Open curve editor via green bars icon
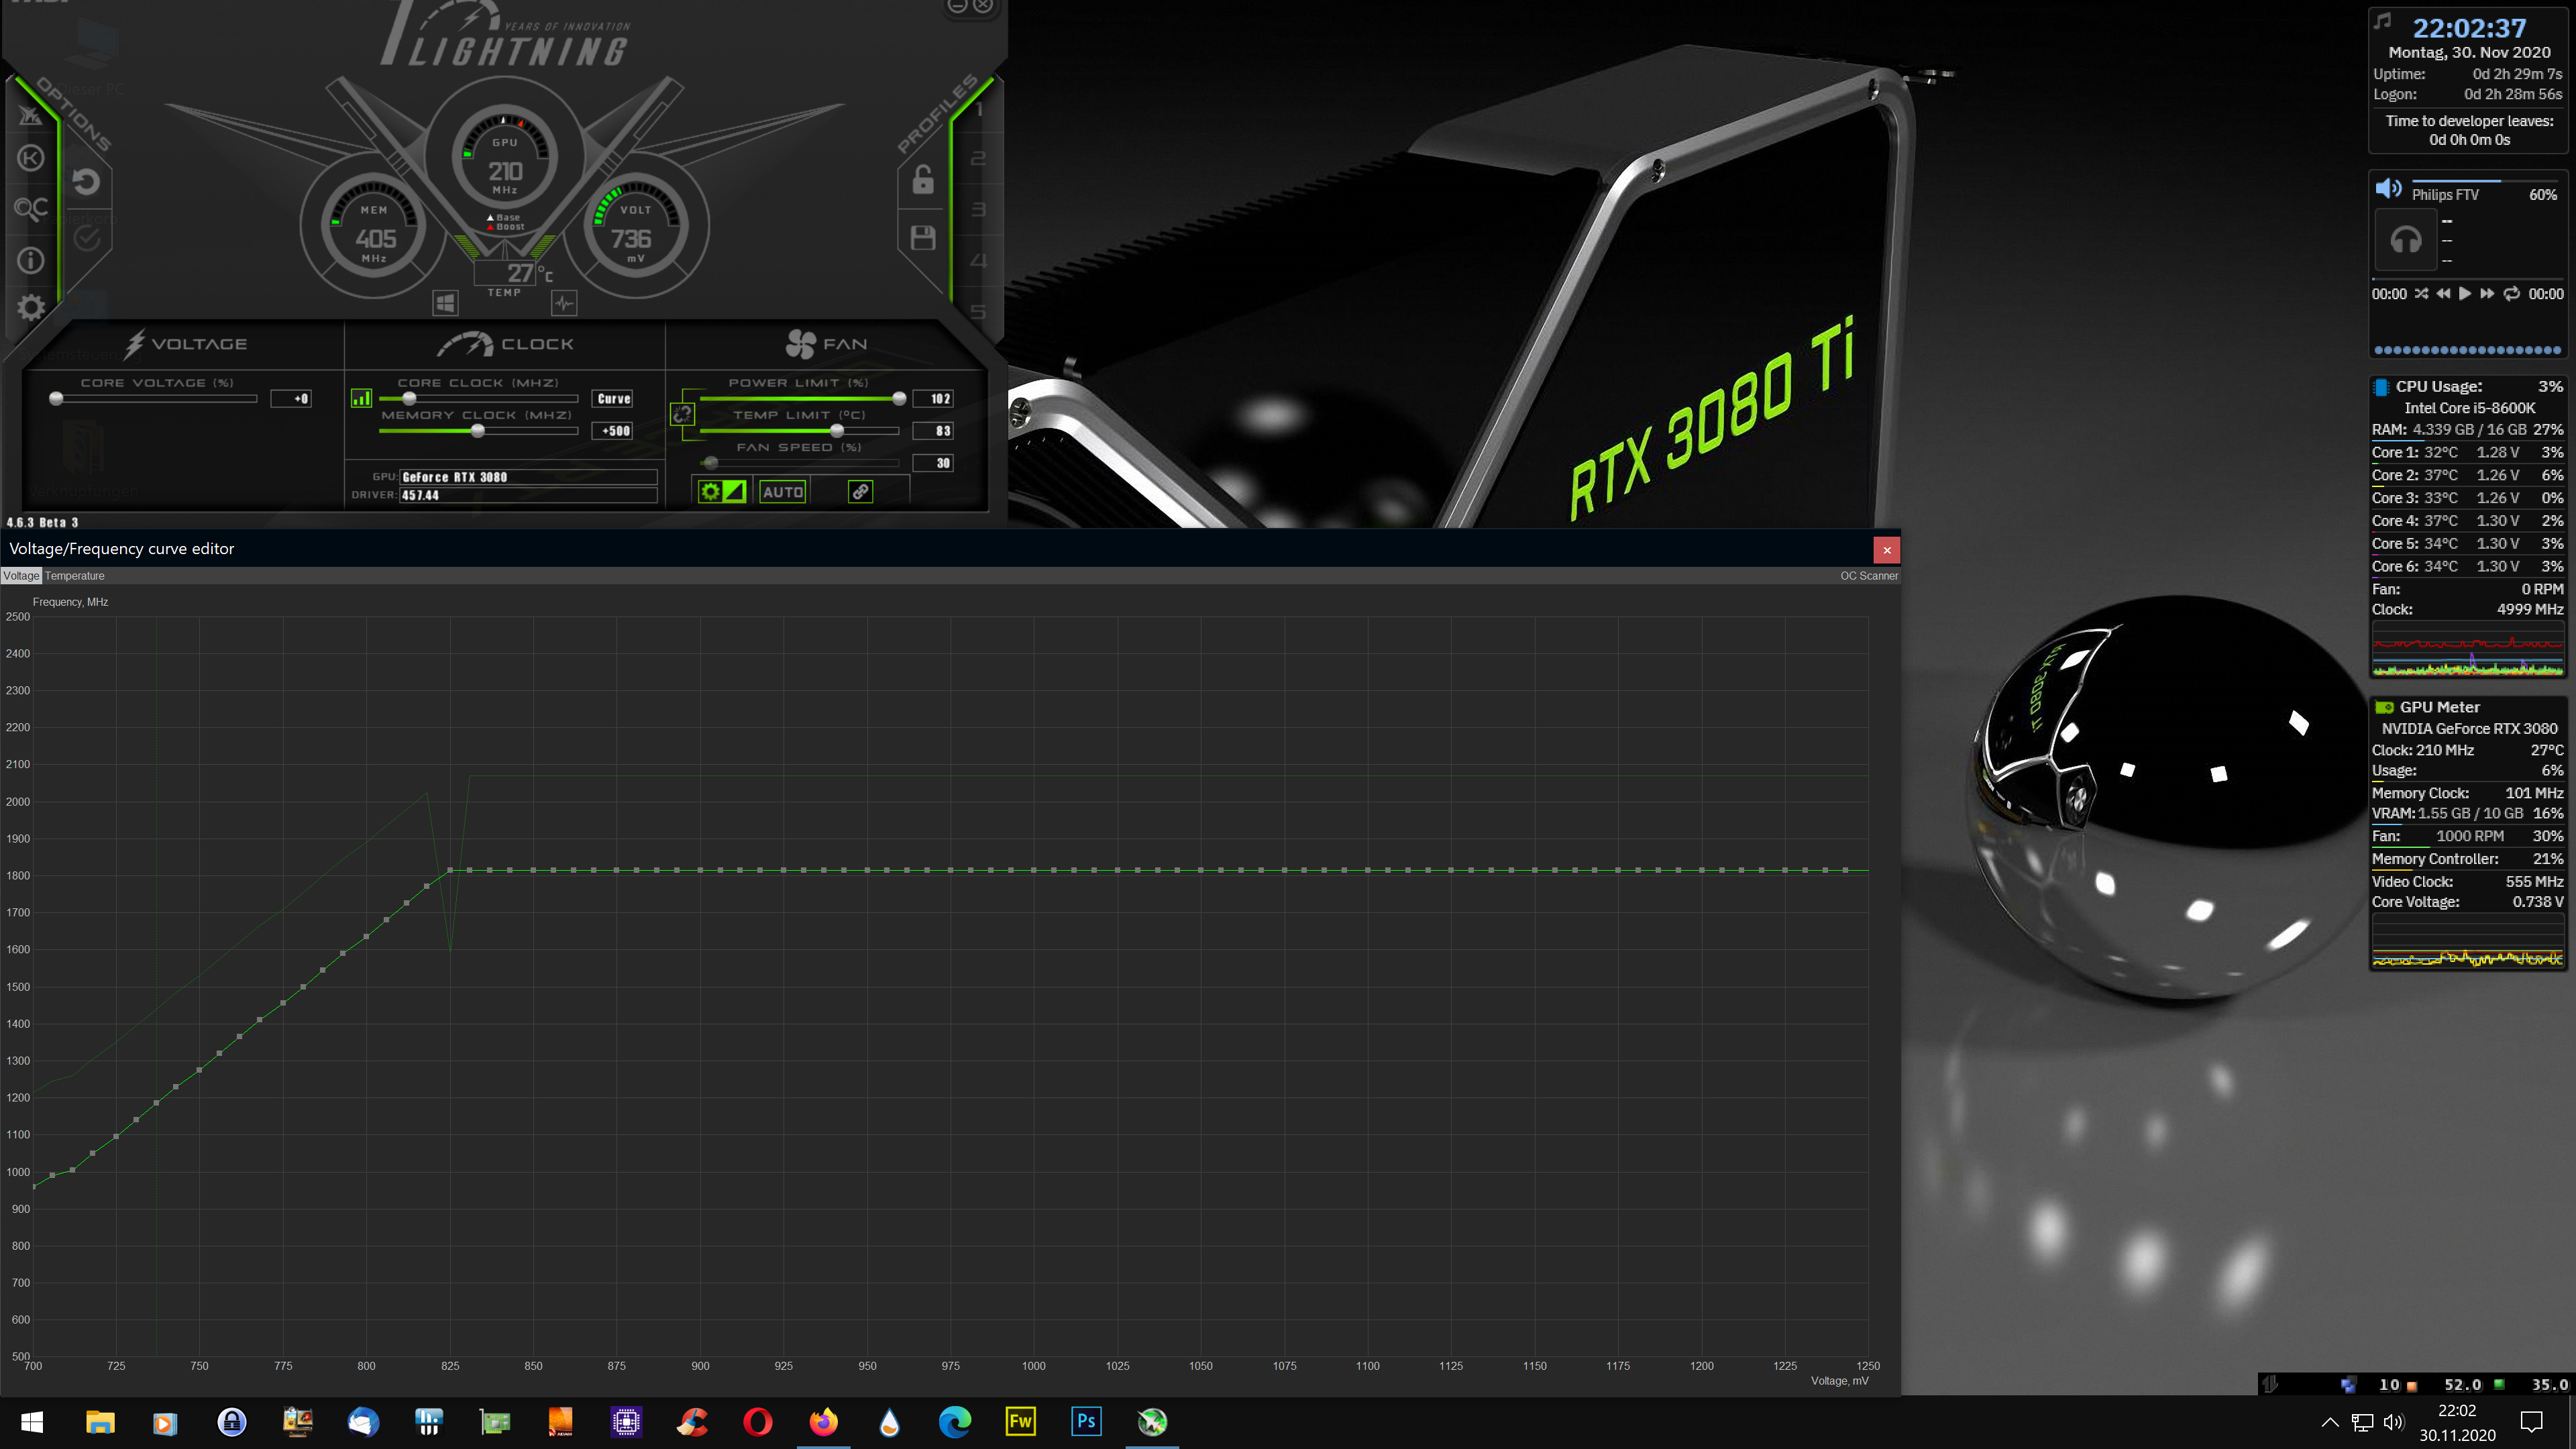The image size is (2576, 1449). point(361,398)
